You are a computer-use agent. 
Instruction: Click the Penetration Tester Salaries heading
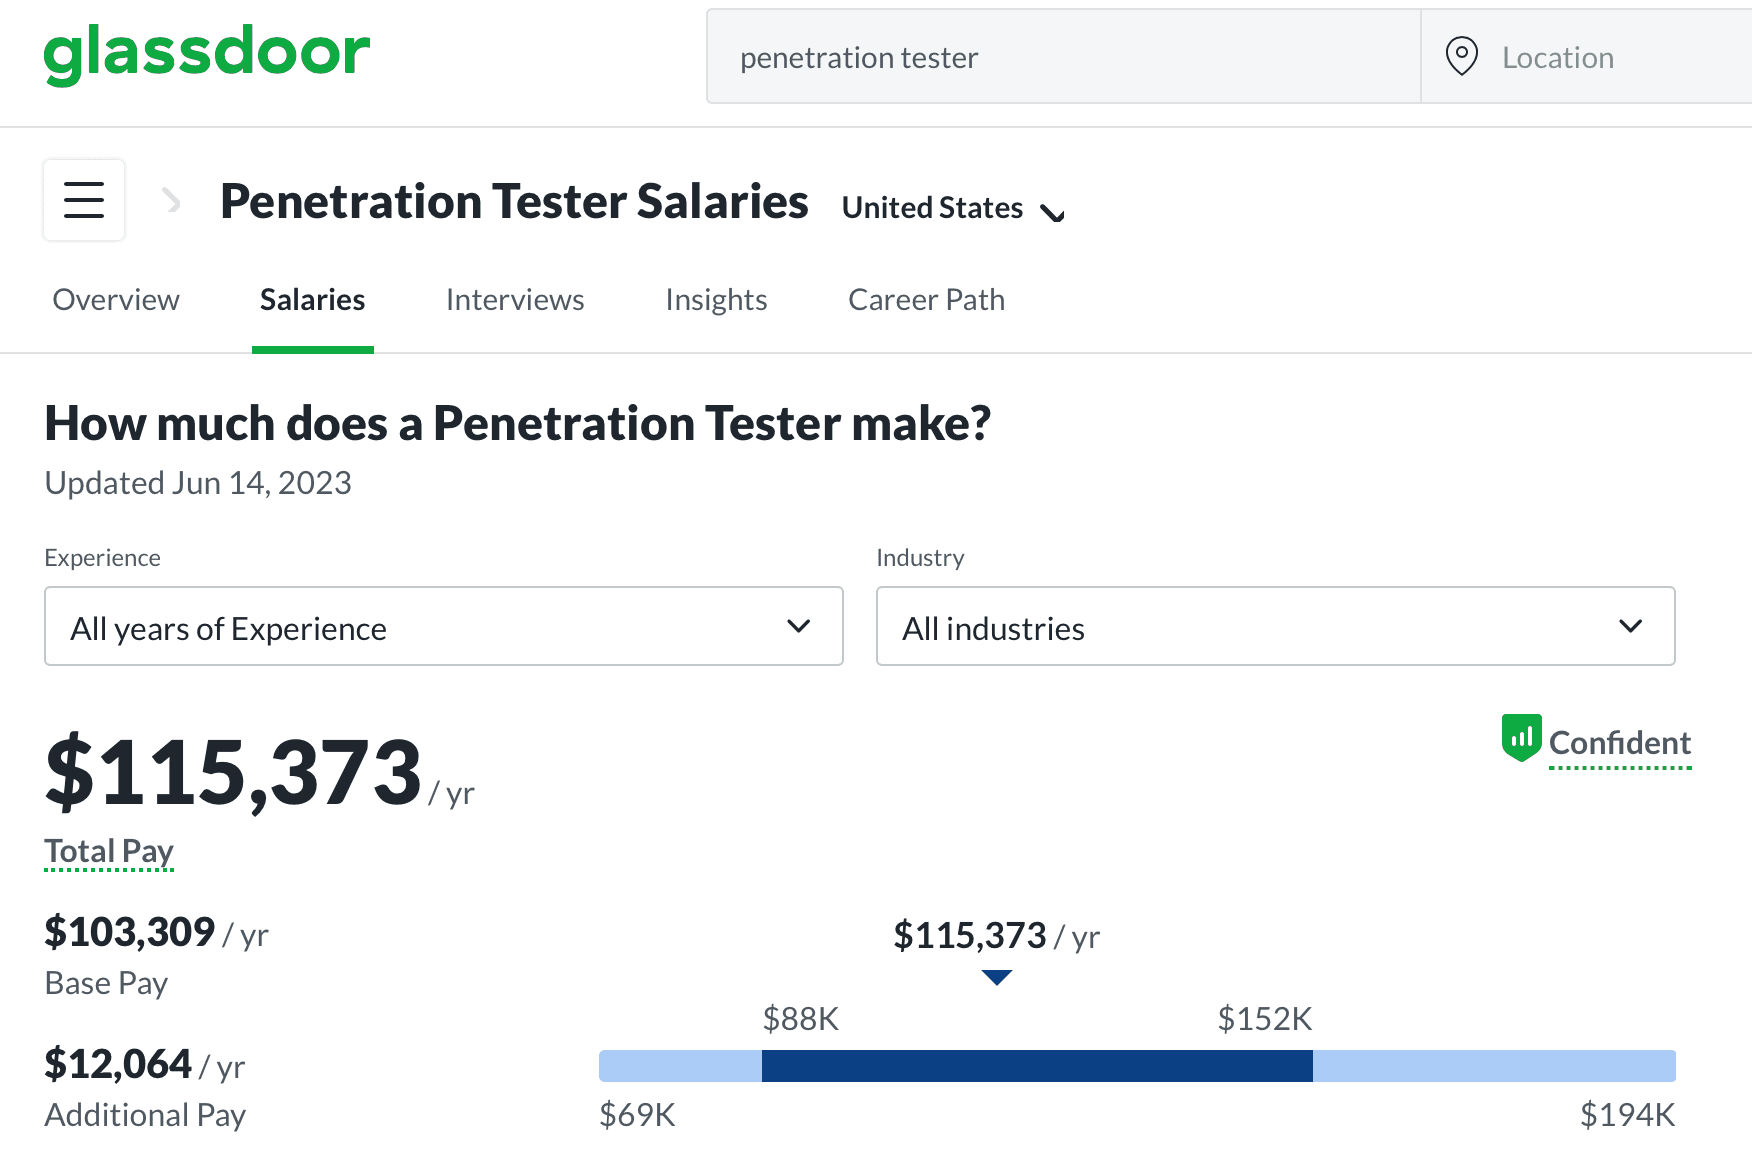pos(514,202)
